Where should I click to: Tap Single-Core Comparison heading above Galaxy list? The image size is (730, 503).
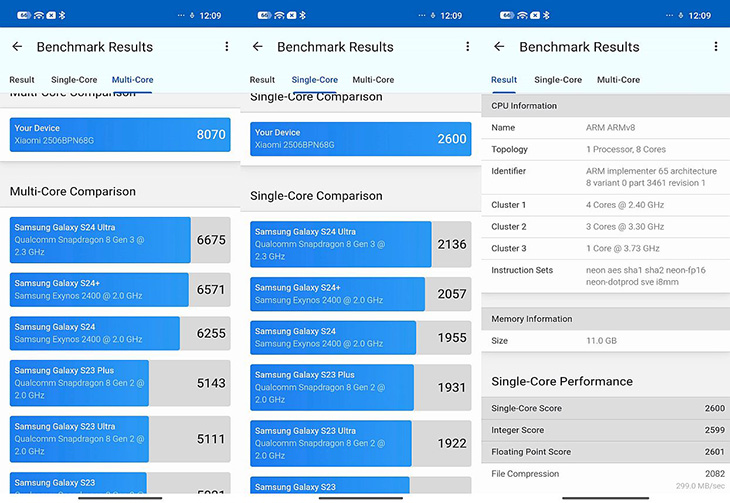tap(316, 196)
